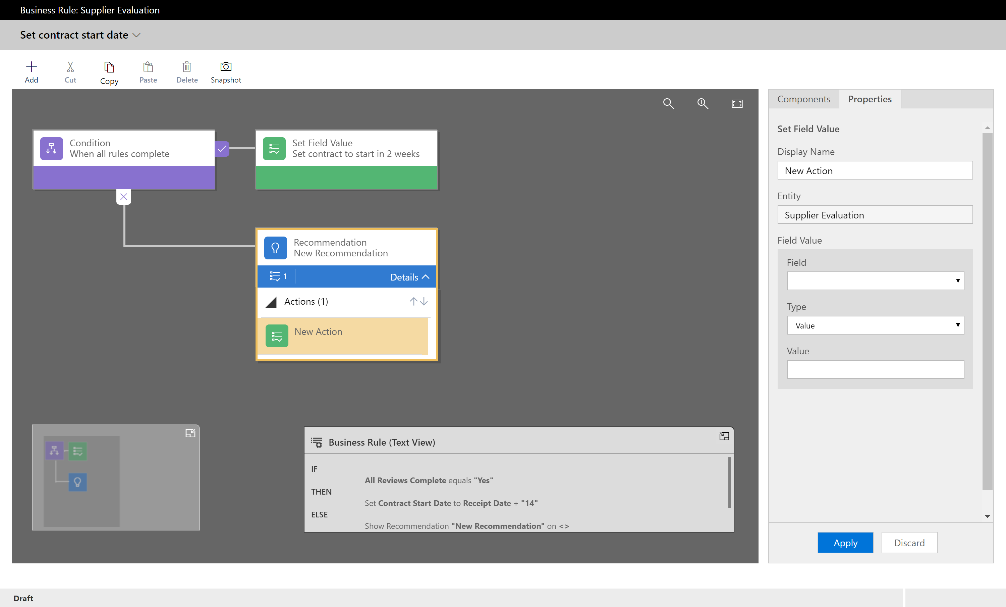This screenshot has height=607, width=1006.
Task: Click the Discard button
Action: tap(909, 543)
